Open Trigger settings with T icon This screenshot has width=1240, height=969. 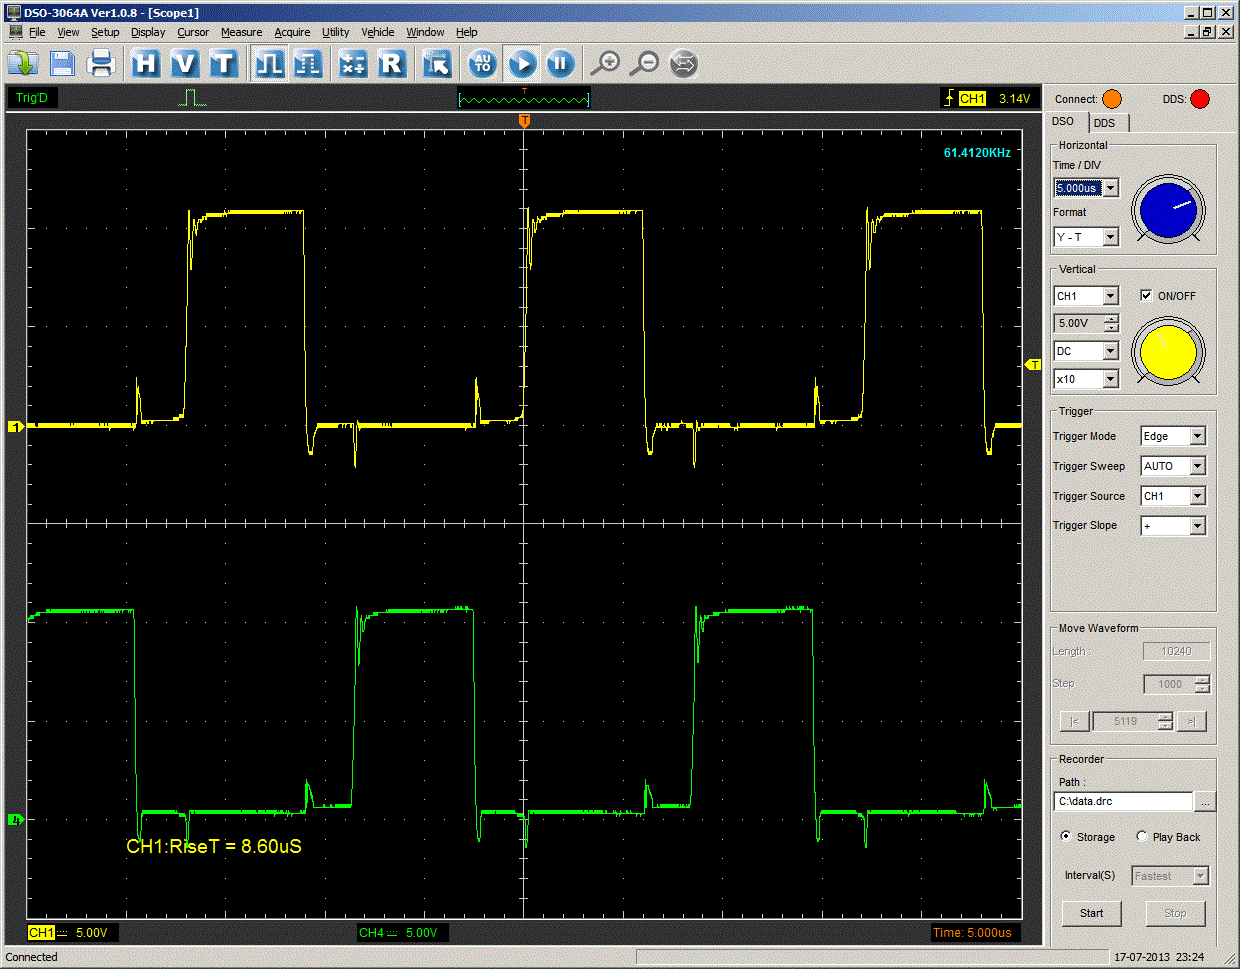pyautogui.click(x=223, y=64)
